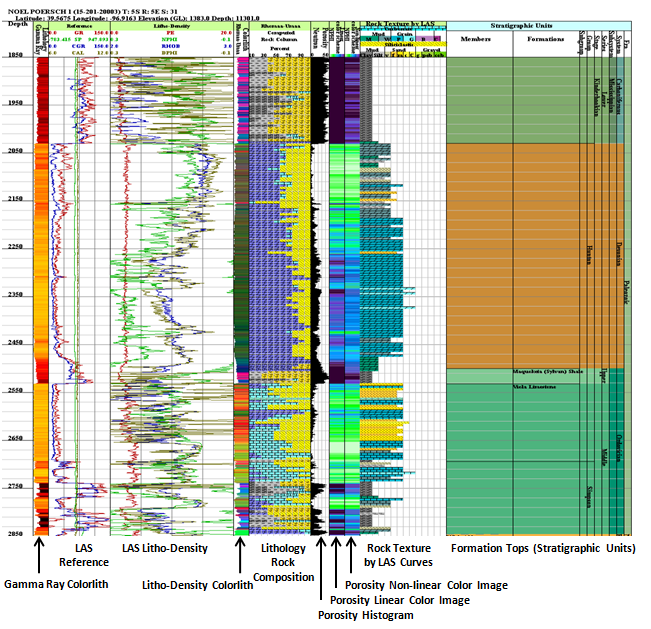Select the blue RHOB curve label
This screenshot has height=629, width=651.
(x=171, y=46)
